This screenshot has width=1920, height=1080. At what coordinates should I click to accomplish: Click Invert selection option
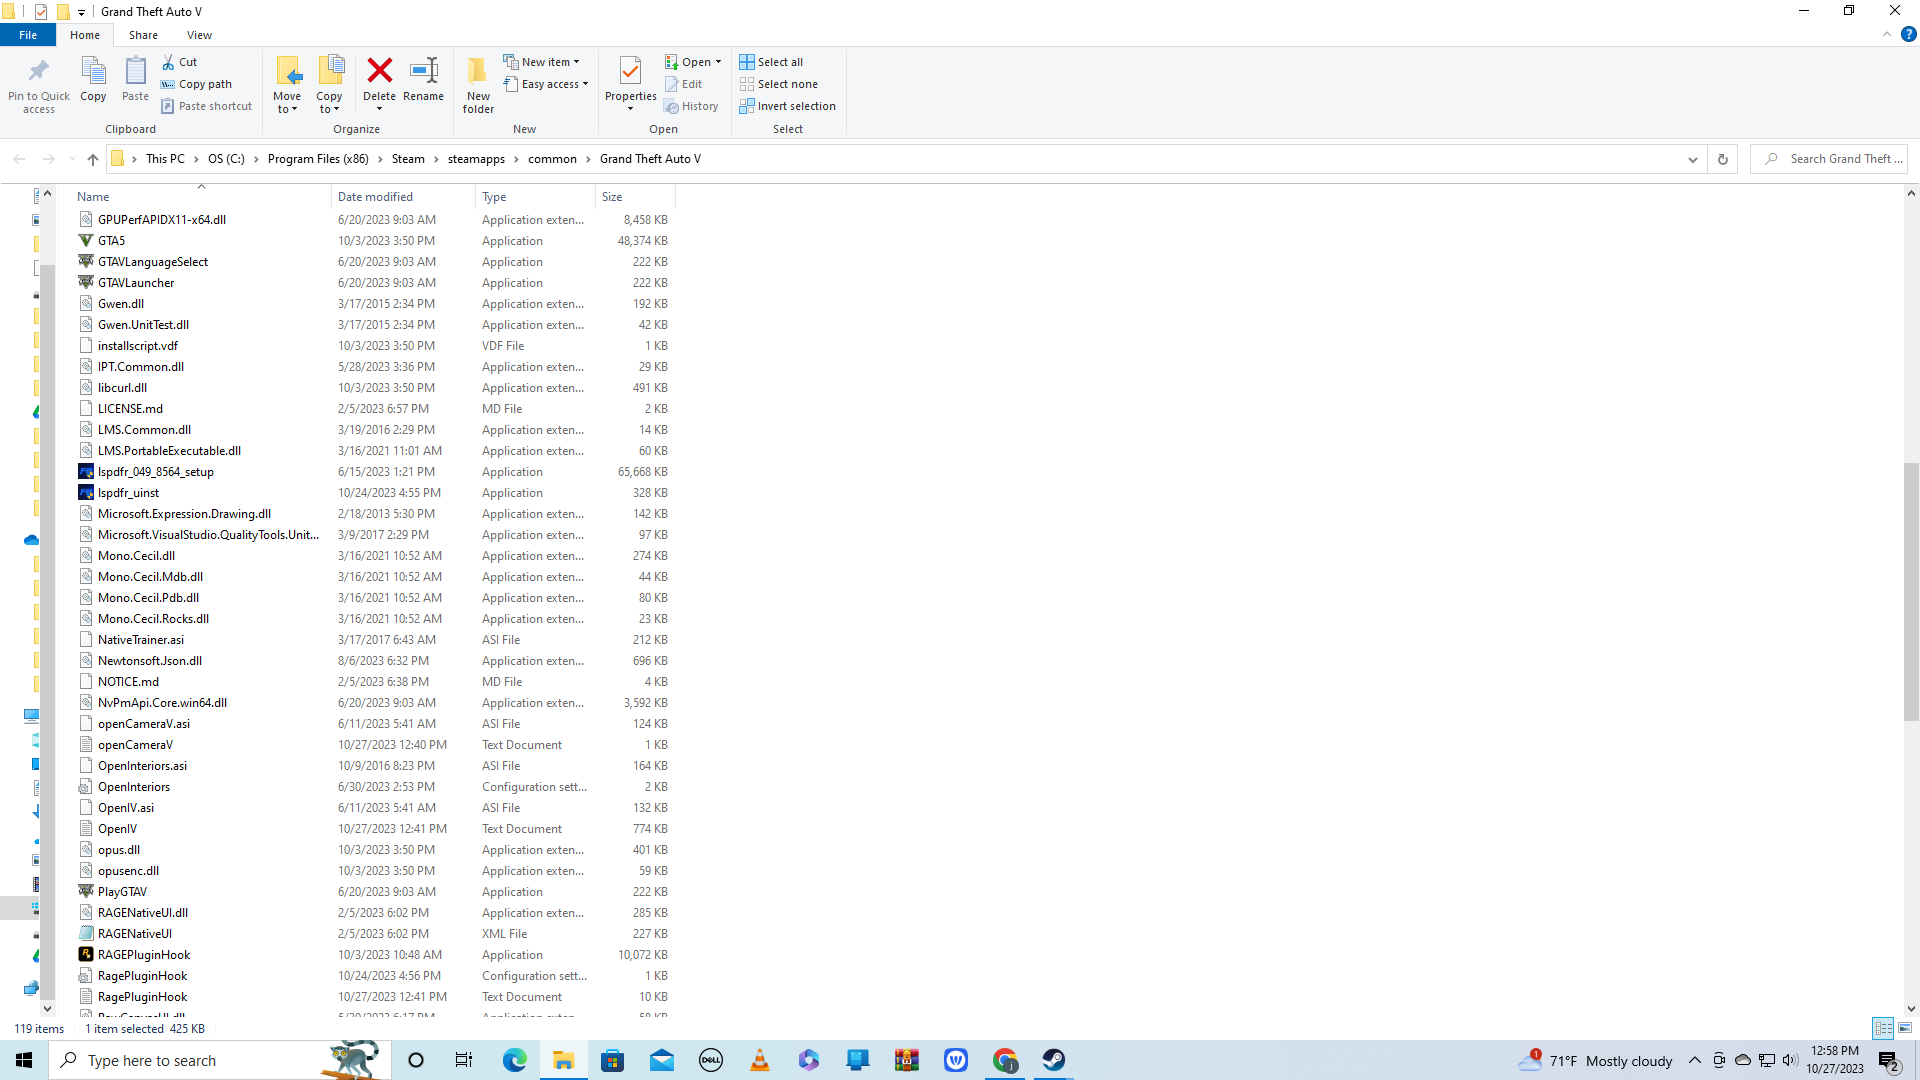coord(787,106)
